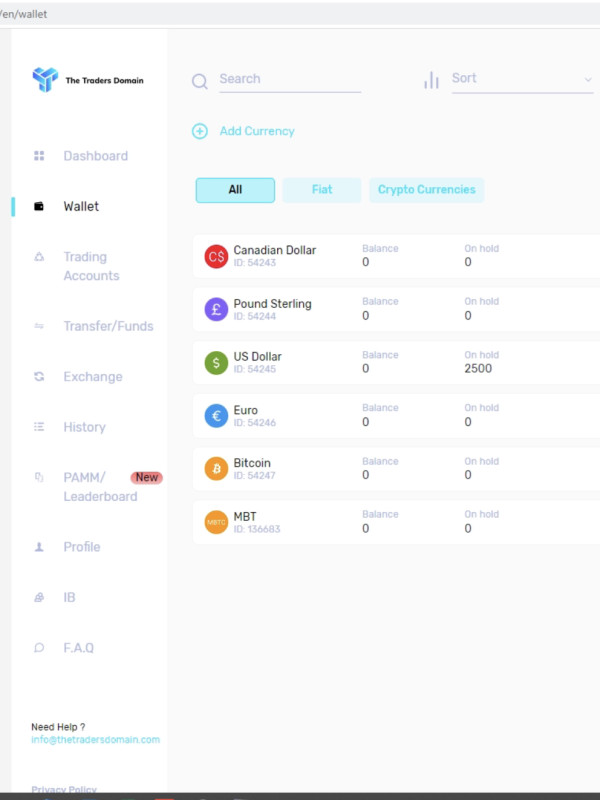
Task: Click The Traders Domain logo
Action: (88, 80)
